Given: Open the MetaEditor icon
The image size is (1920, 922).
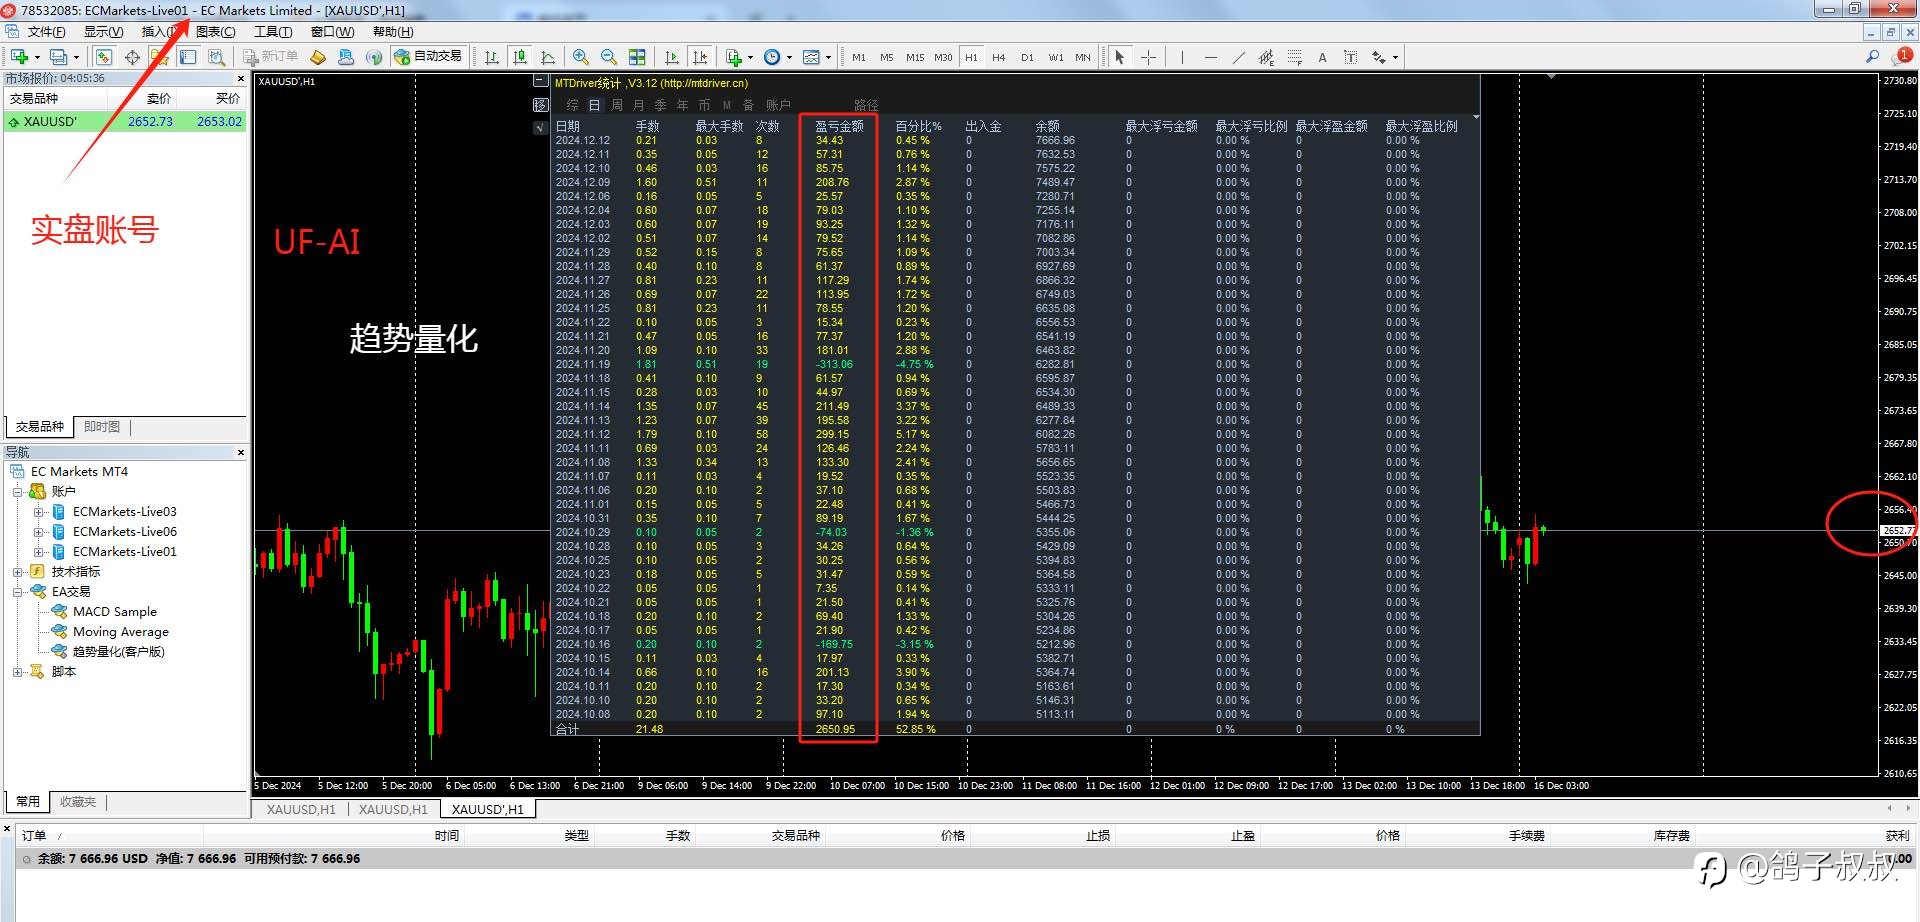Looking at the screenshot, I should (x=318, y=57).
